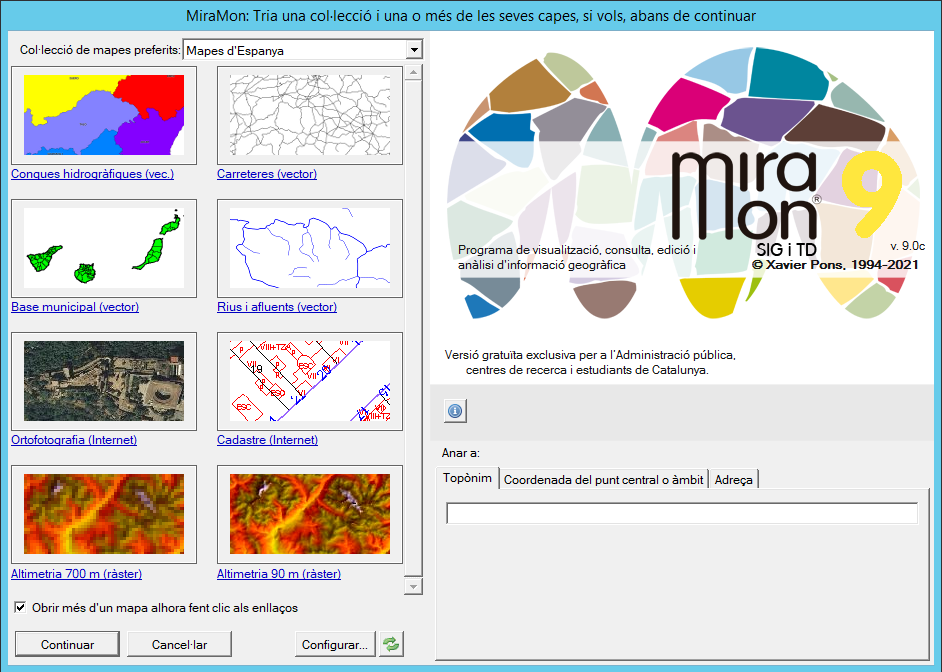
Task: Open 'Carreteres (vector)' link
Action: tap(267, 174)
